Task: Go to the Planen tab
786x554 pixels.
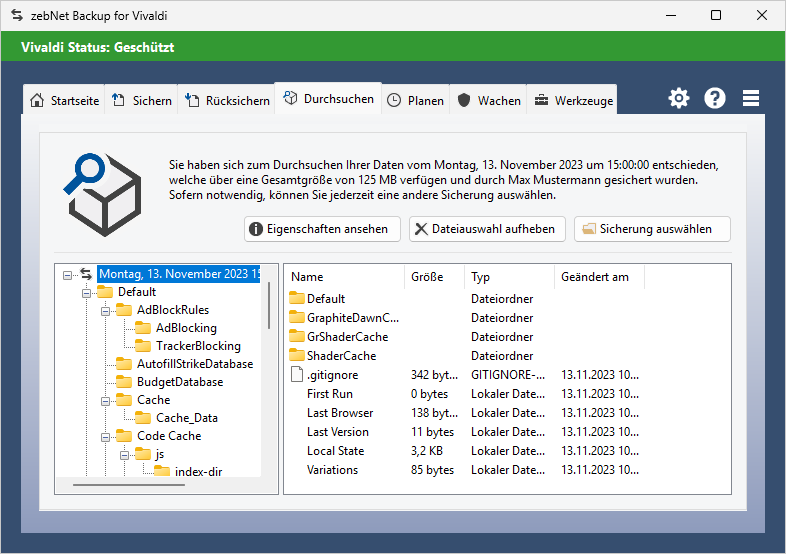Action: 415,101
